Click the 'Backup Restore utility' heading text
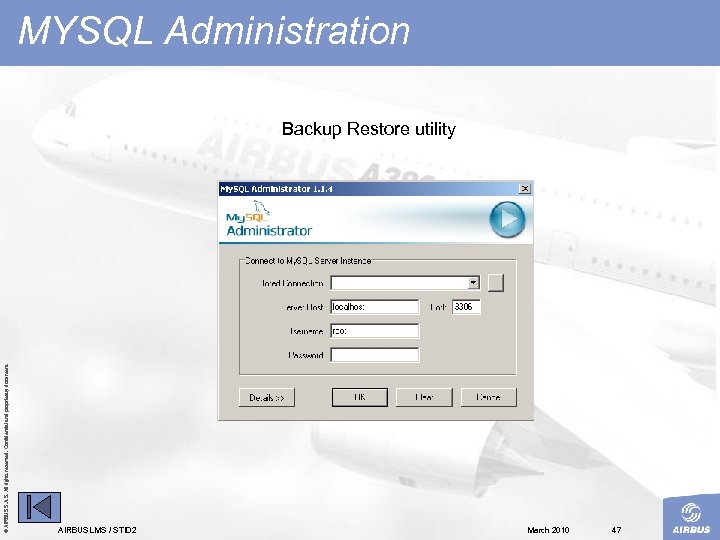720x540 pixels. tap(369, 129)
